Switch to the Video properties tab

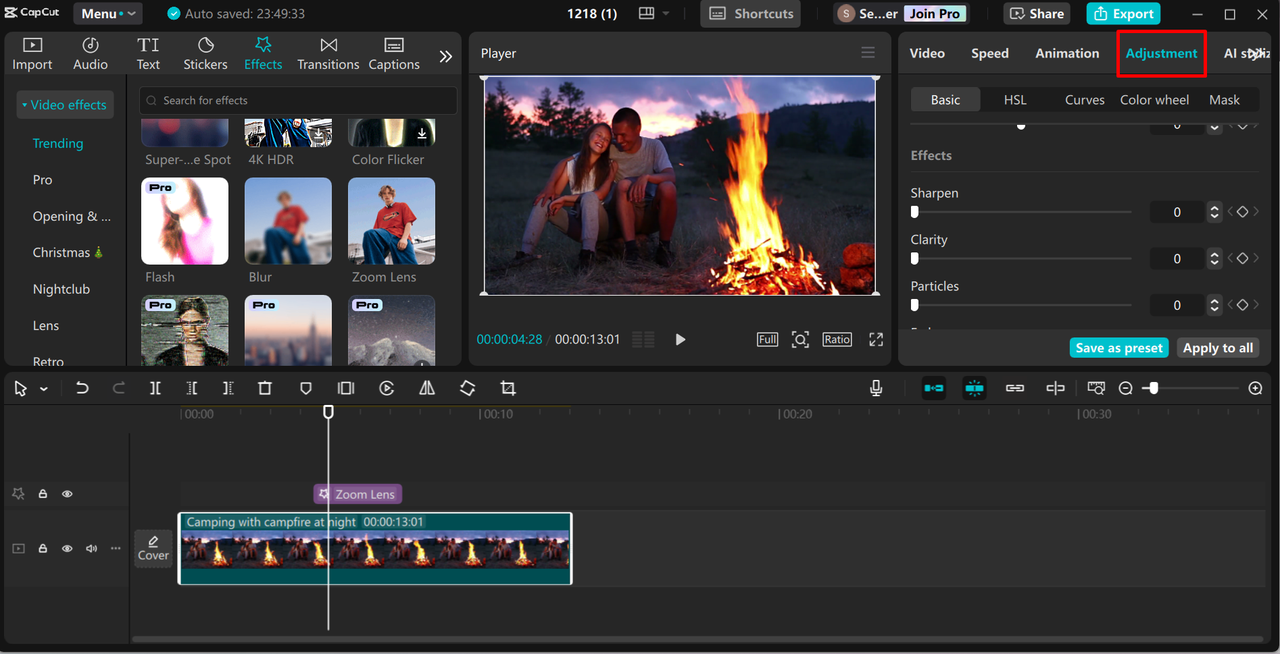(927, 54)
